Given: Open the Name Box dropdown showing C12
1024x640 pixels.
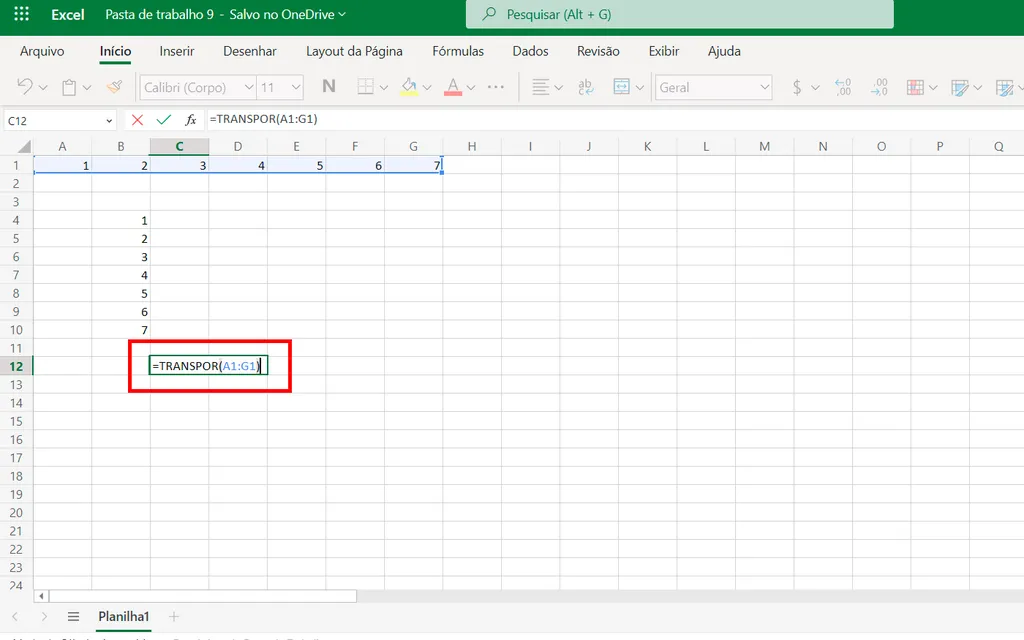Looking at the screenshot, I should pos(110,119).
